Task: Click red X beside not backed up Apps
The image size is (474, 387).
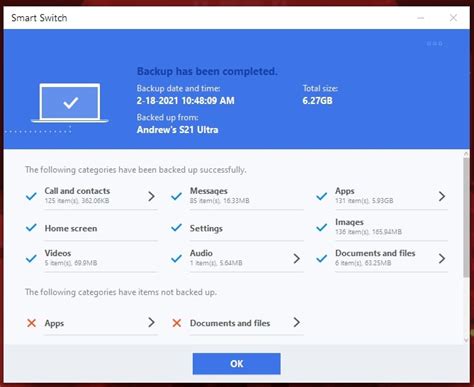Action: tap(31, 323)
